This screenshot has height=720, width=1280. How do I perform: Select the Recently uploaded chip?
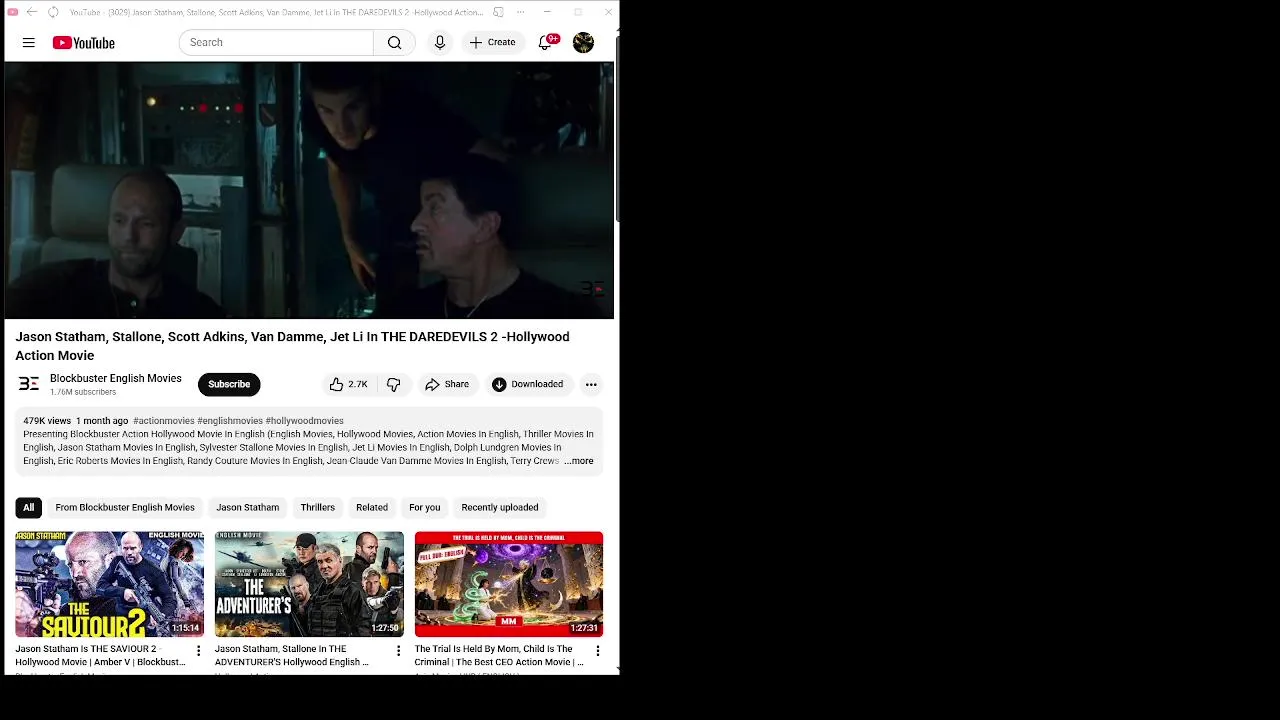click(500, 507)
